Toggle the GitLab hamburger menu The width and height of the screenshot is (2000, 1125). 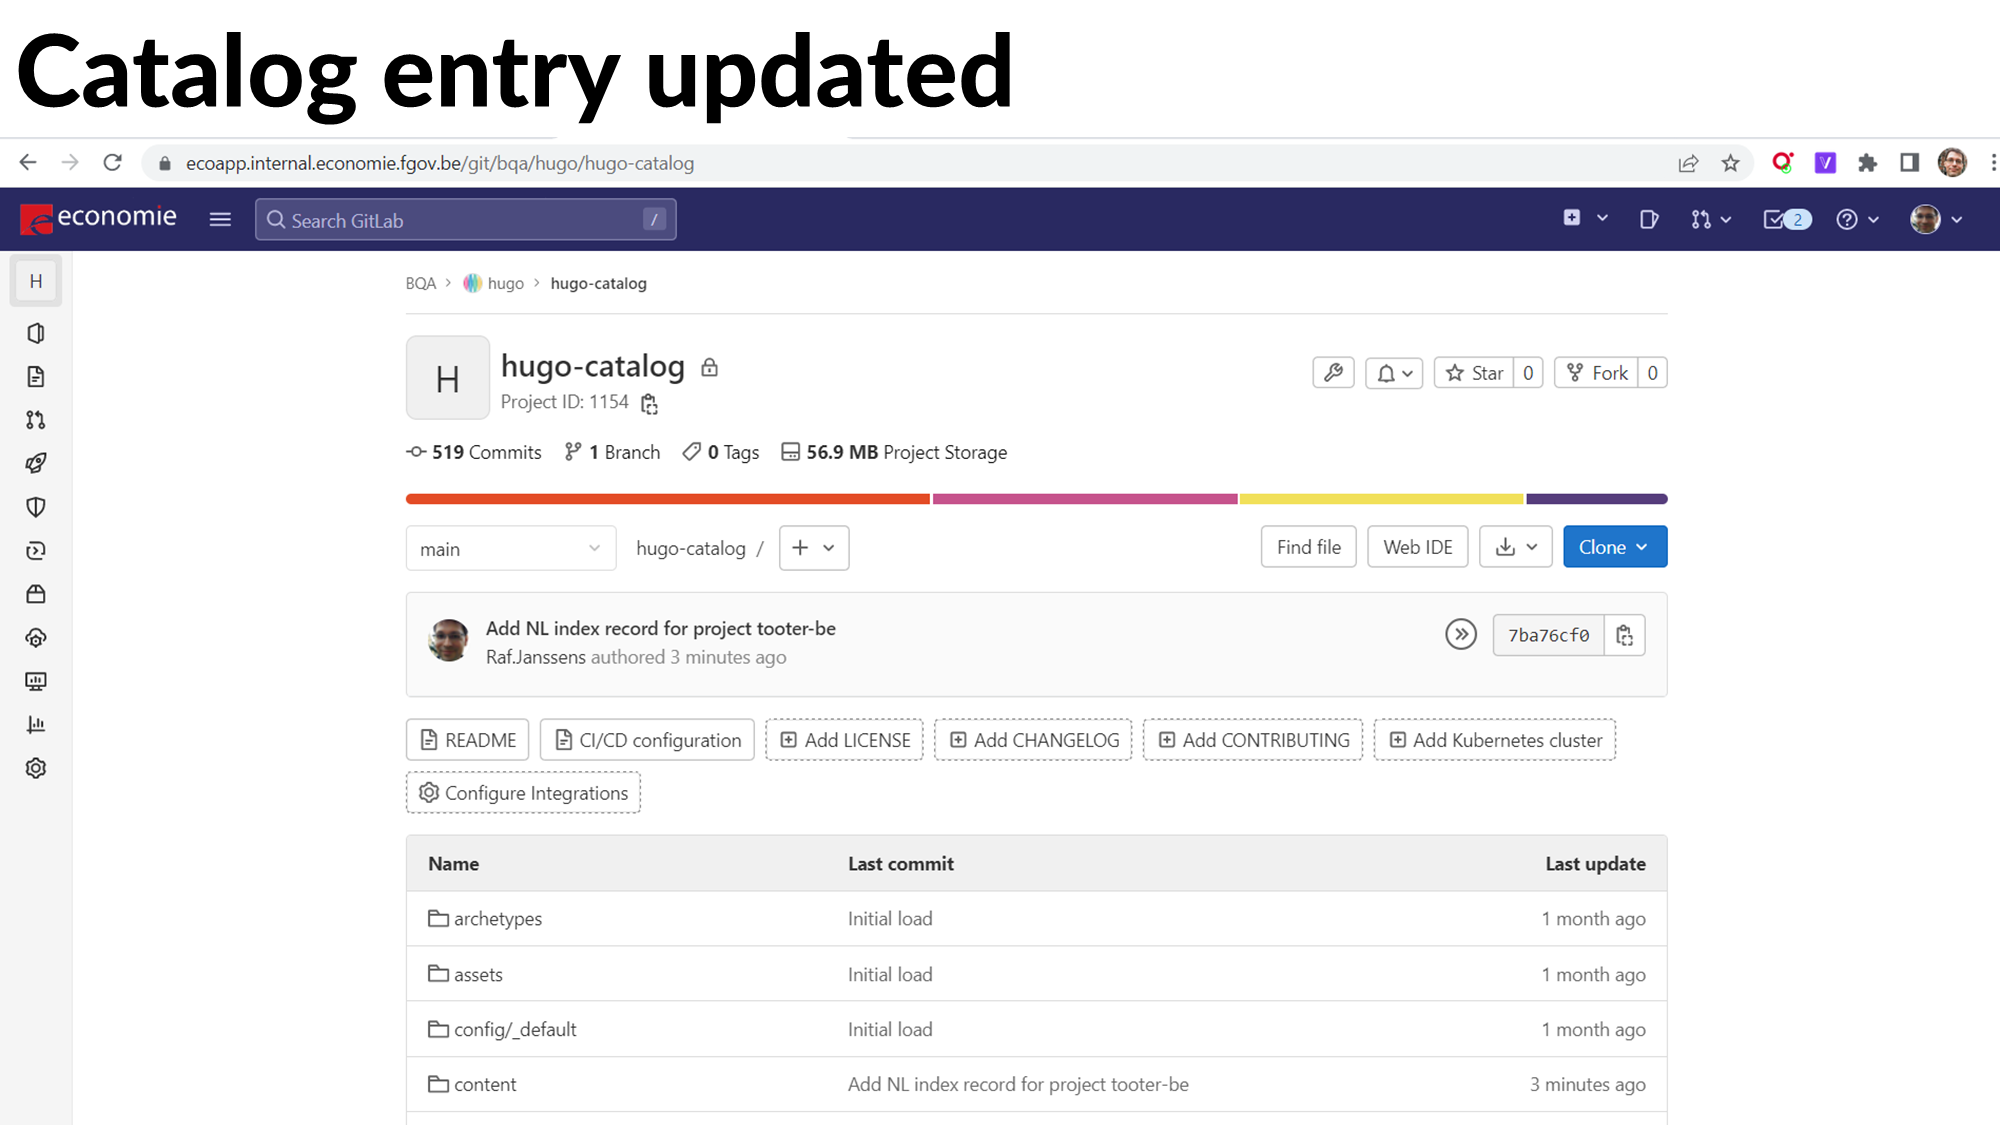[x=220, y=219]
